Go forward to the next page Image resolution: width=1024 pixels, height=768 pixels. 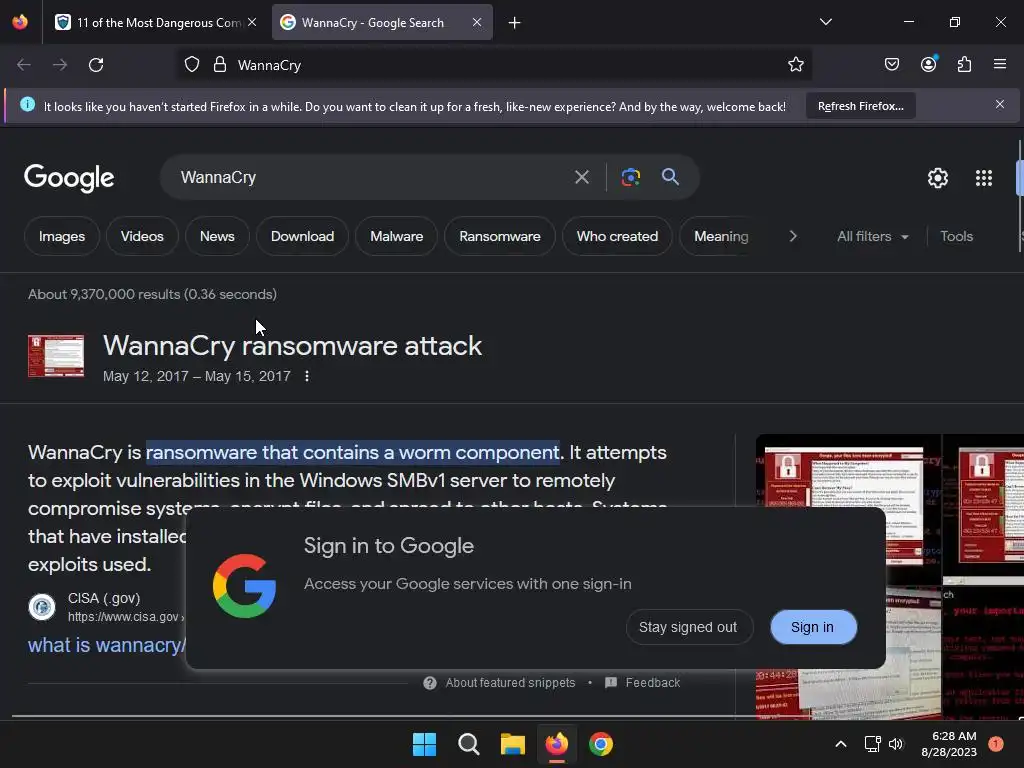coord(60,65)
